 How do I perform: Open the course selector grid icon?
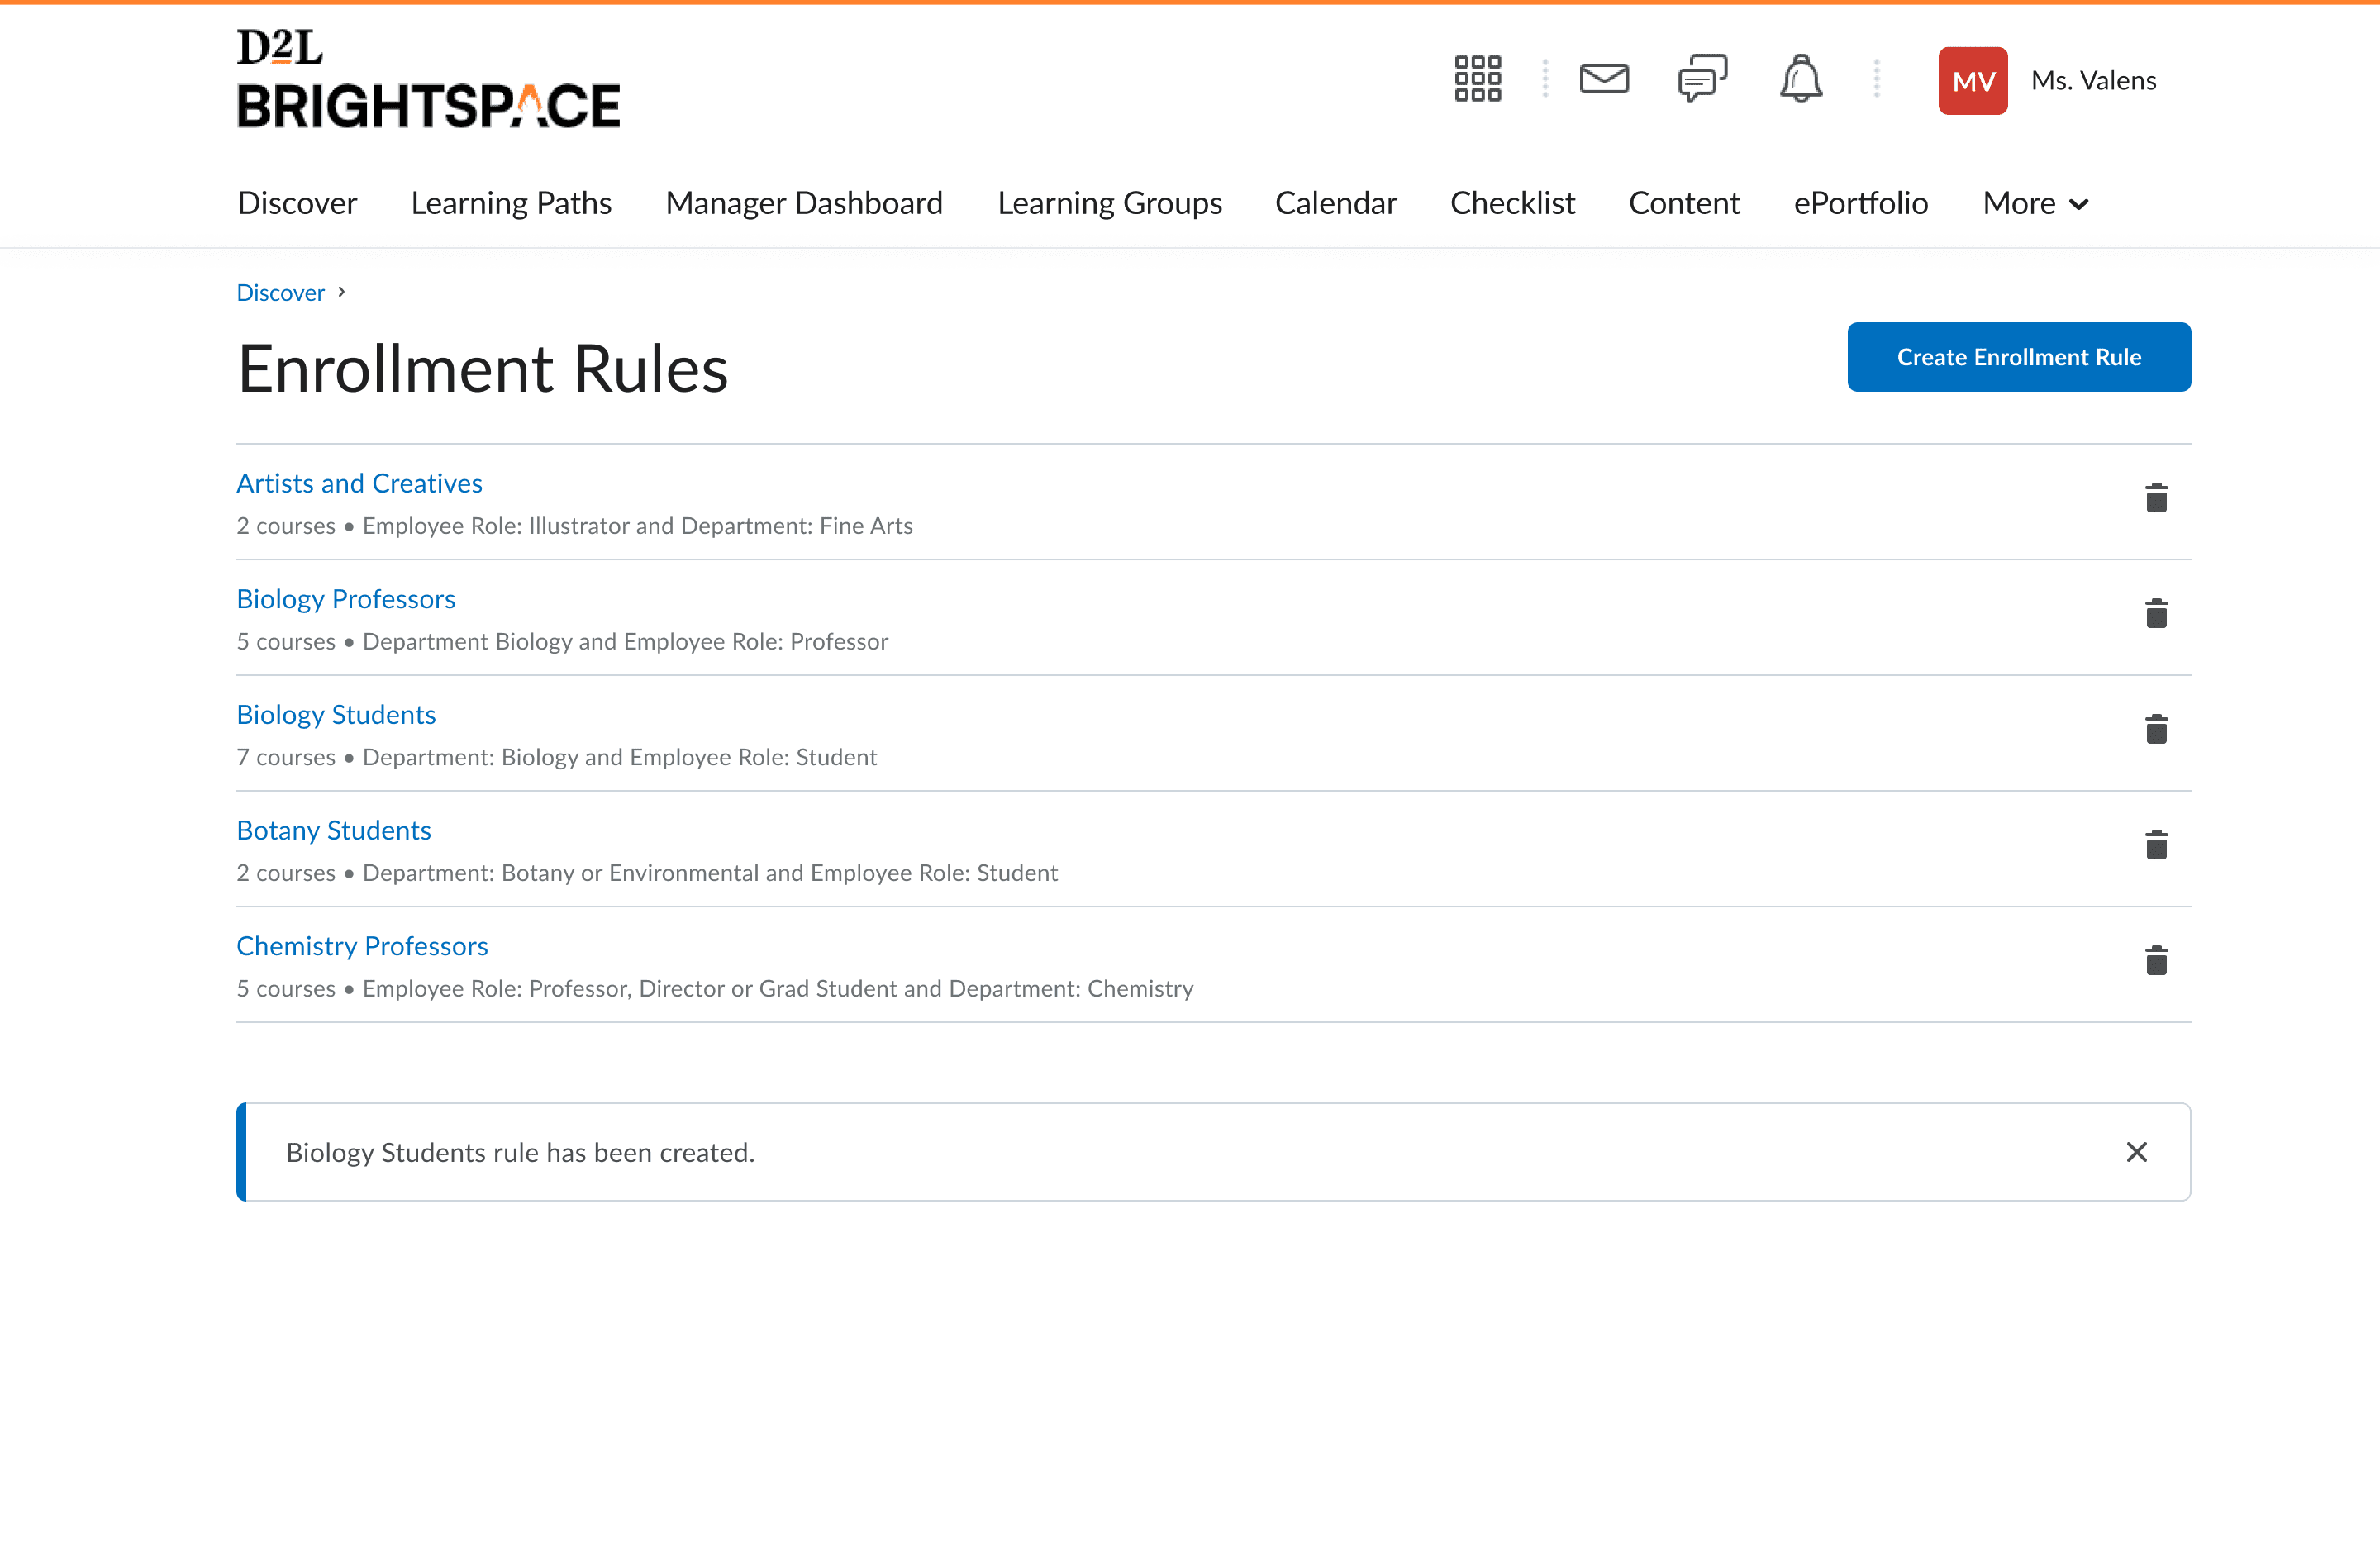coord(1477,79)
